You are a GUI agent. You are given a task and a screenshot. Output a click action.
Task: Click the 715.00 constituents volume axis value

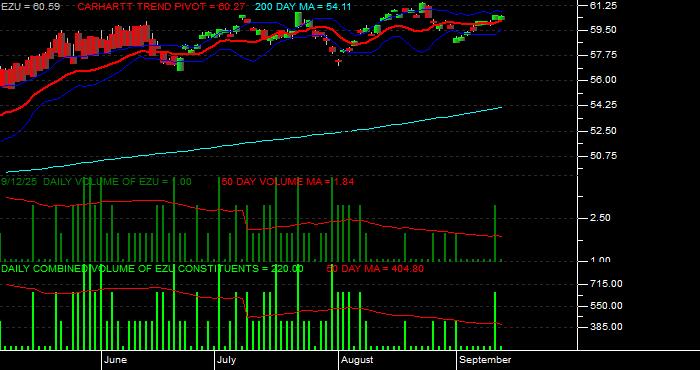[x=606, y=284]
